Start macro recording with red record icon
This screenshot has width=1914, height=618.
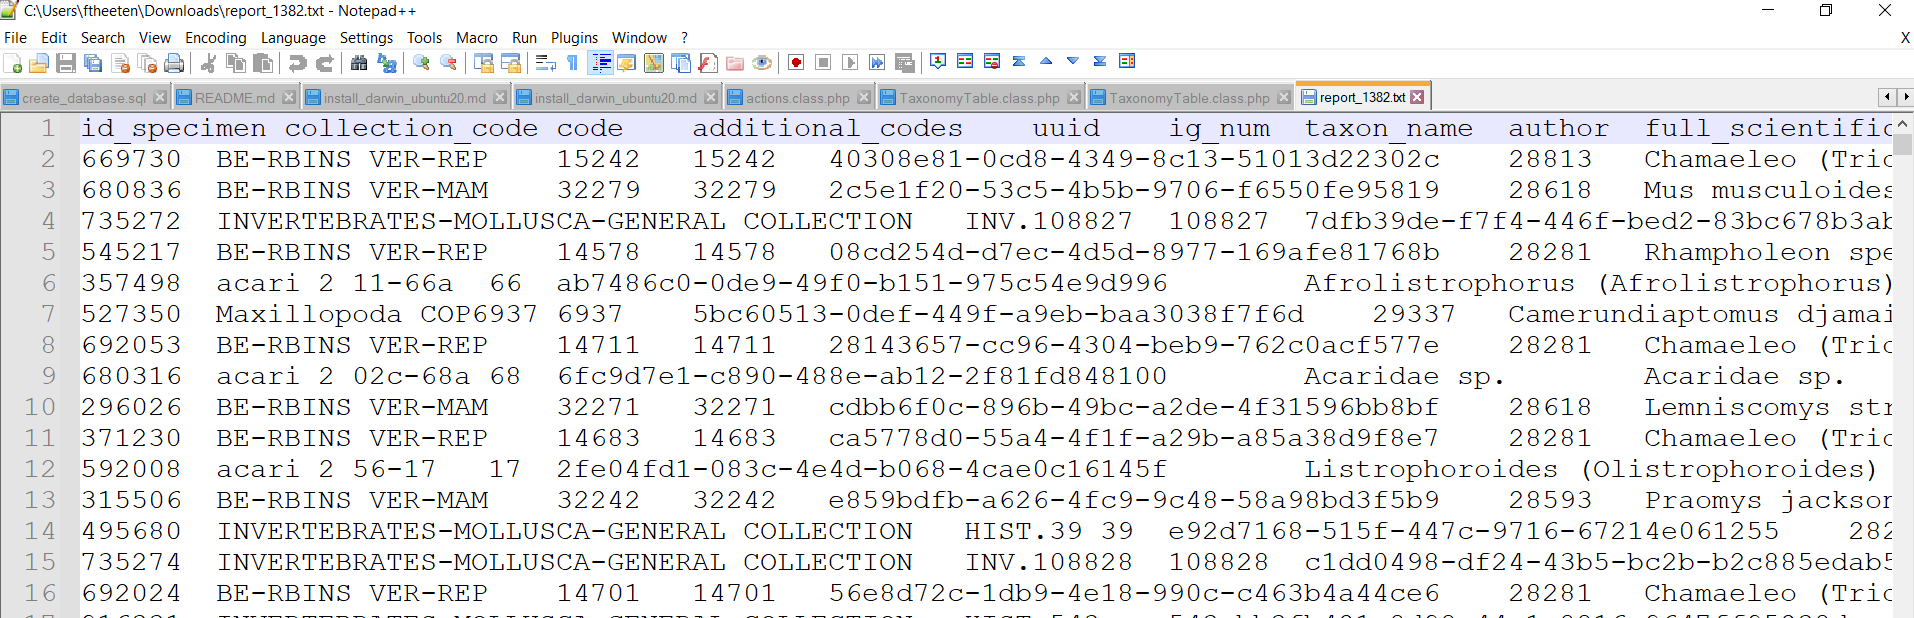point(796,63)
